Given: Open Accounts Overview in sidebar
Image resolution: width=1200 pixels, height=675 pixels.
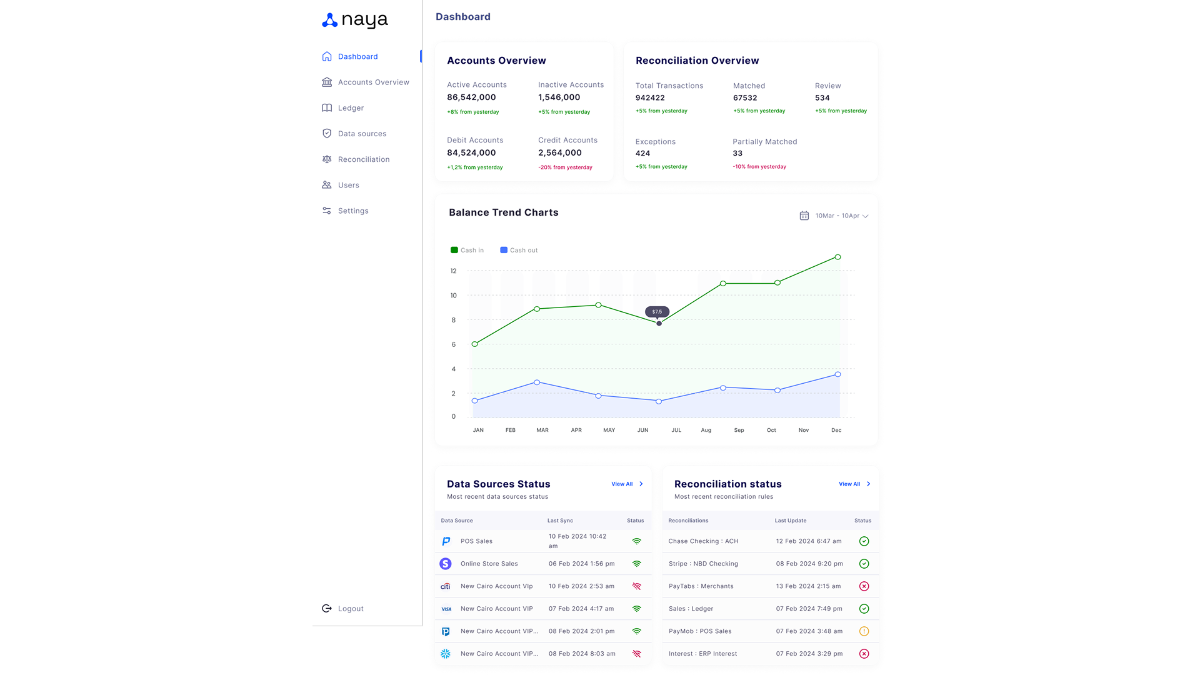Looking at the screenshot, I should point(374,82).
